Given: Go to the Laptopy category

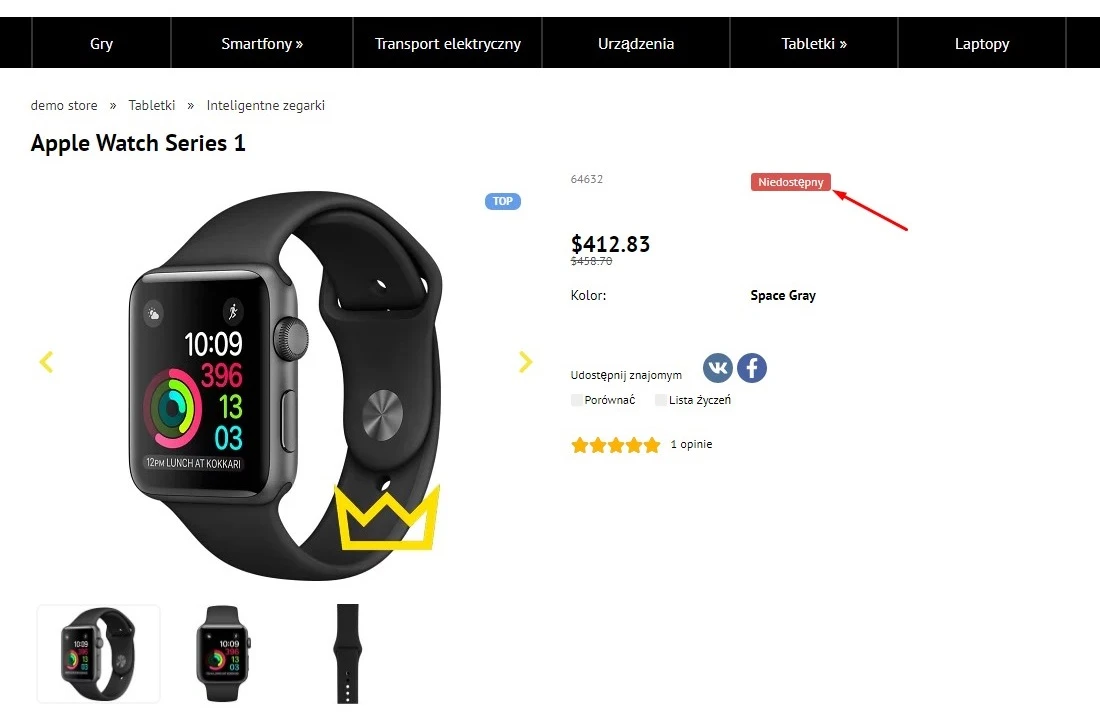Looking at the screenshot, I should (982, 44).
